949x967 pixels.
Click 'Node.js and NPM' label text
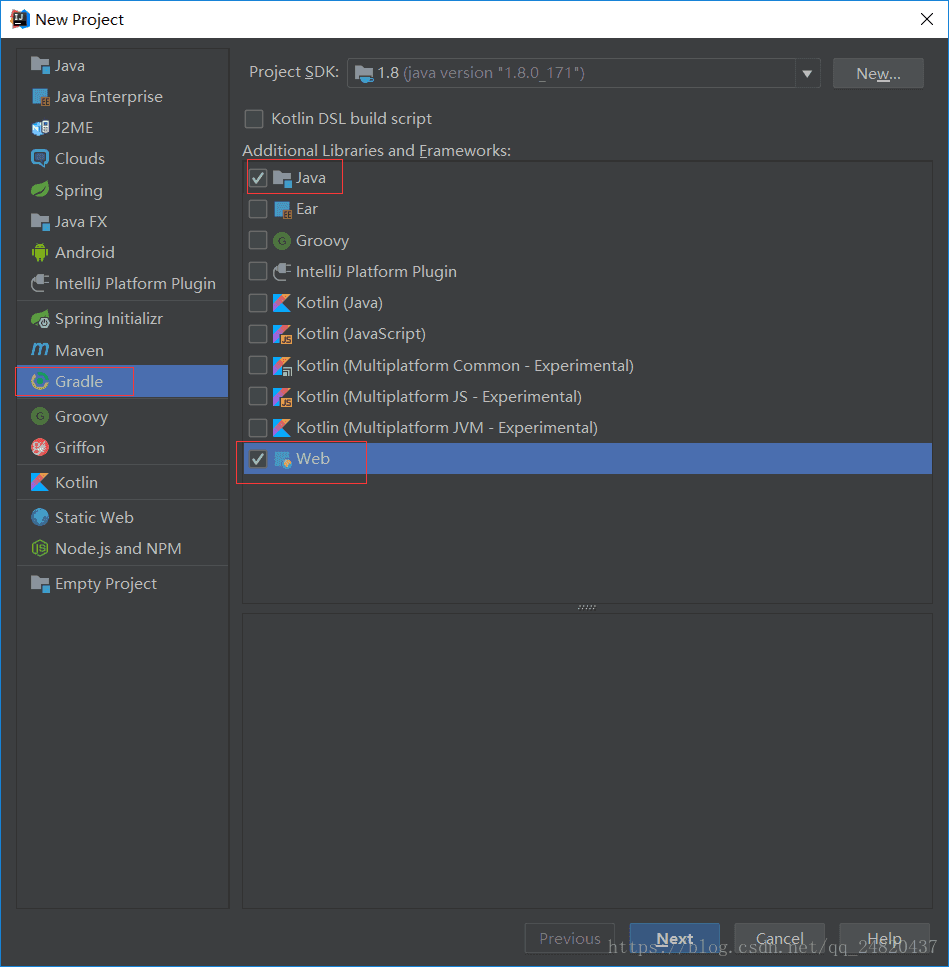click(x=118, y=548)
